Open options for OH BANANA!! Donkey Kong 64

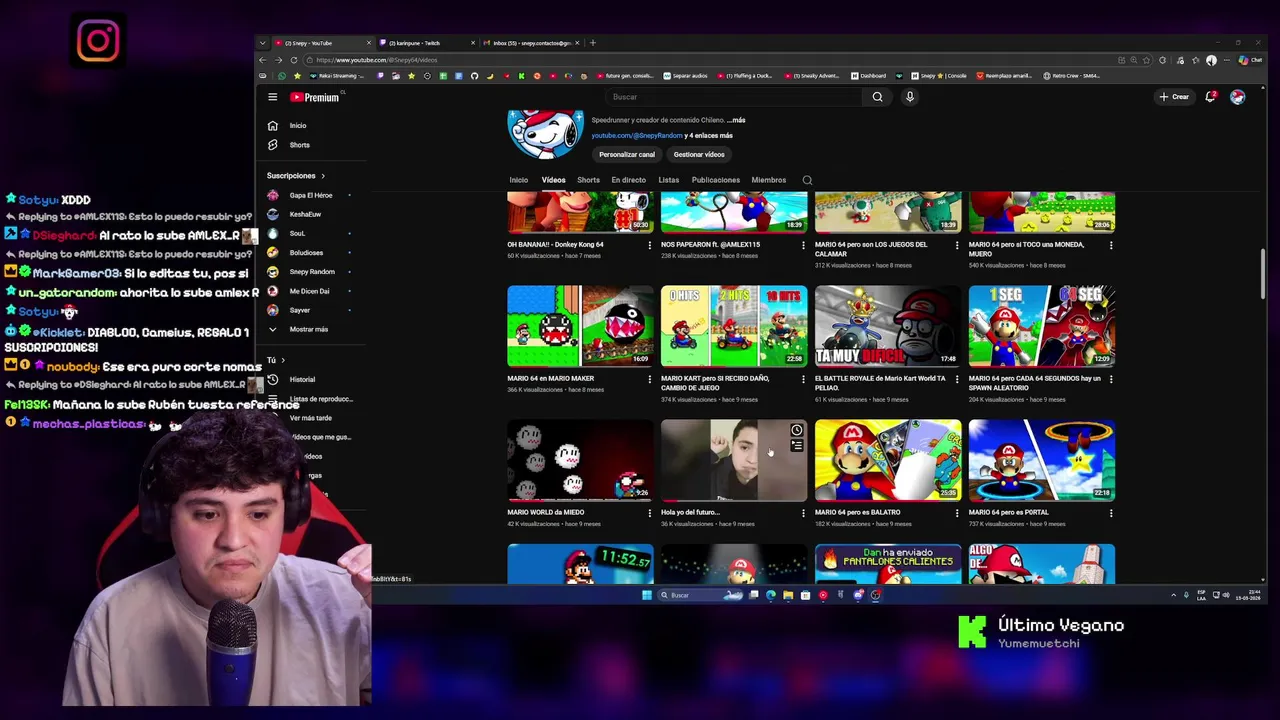click(x=649, y=245)
